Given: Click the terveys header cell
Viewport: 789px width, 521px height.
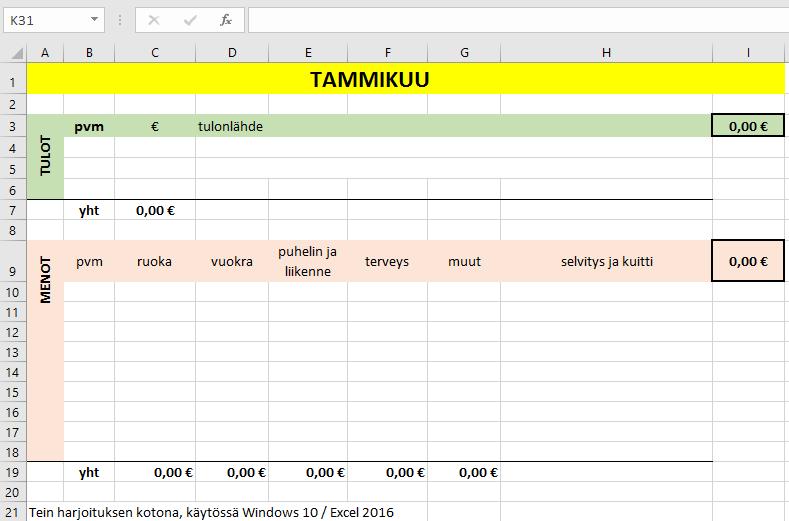Looking at the screenshot, I should coord(387,261).
